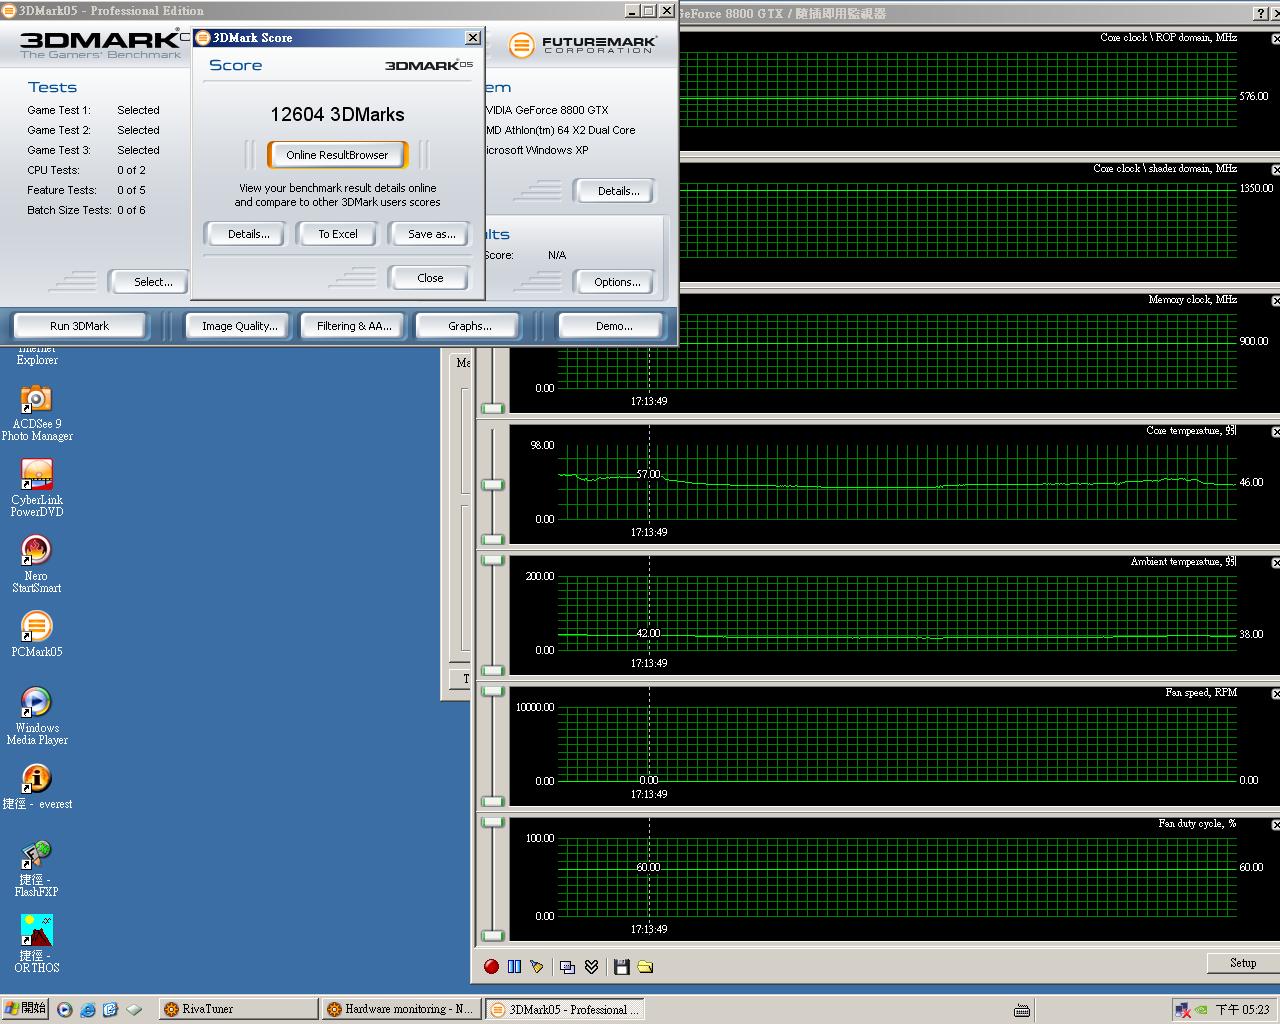Viewport: 1280px width, 1024px height.
Task: Open Online ResultBrowser in score dialog
Action: 337,155
